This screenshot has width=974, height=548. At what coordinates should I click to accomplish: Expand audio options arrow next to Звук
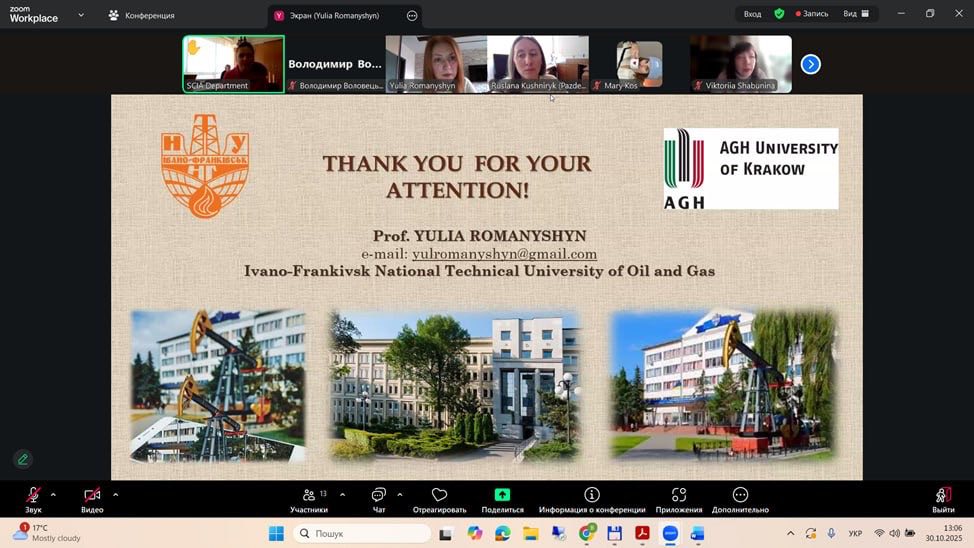(x=53, y=494)
